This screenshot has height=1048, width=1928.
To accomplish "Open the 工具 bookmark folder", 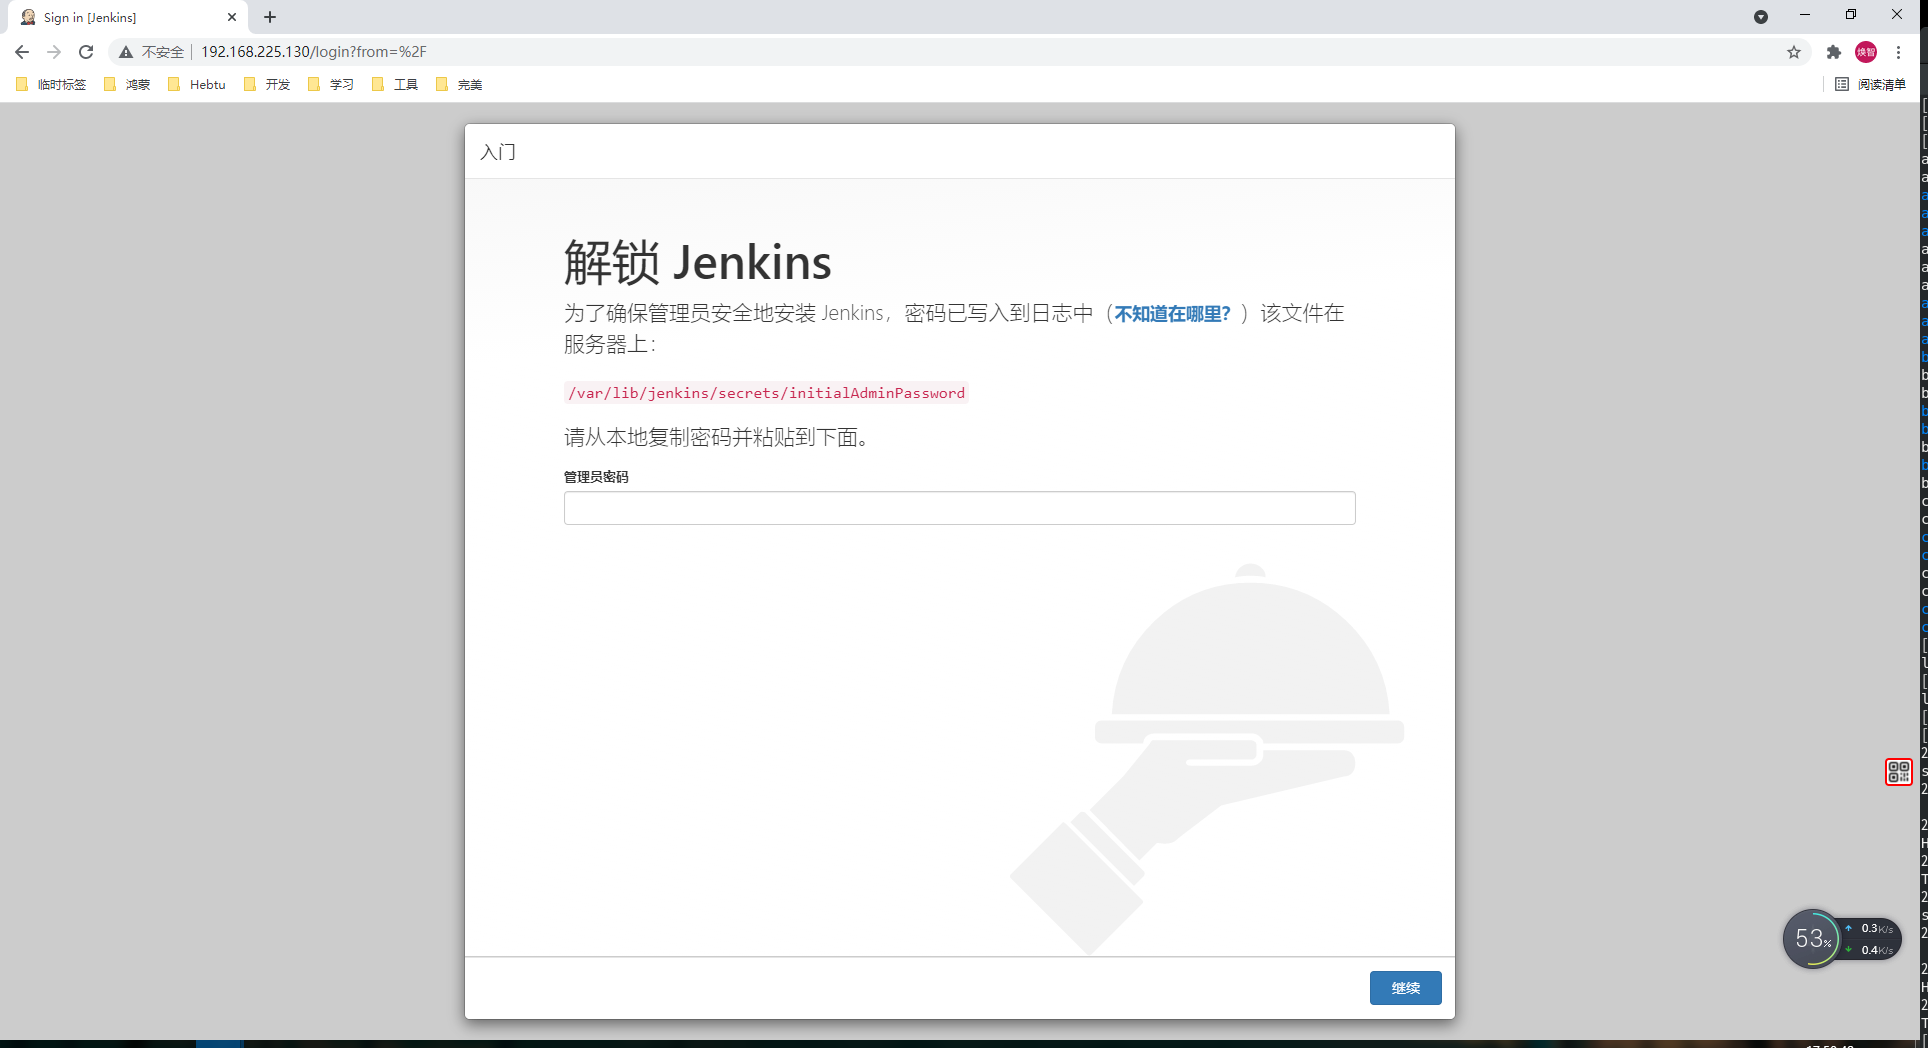I will tap(395, 84).
